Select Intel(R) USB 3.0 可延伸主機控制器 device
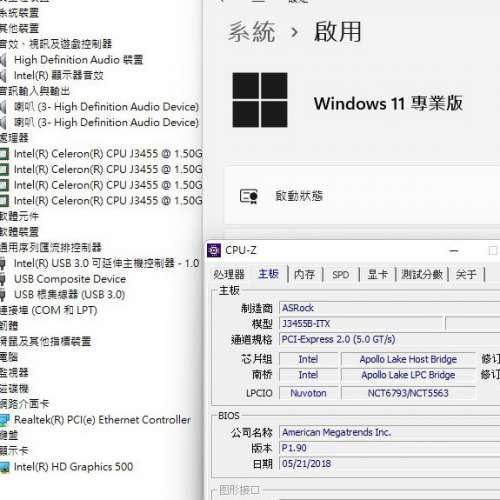 pos(107,263)
